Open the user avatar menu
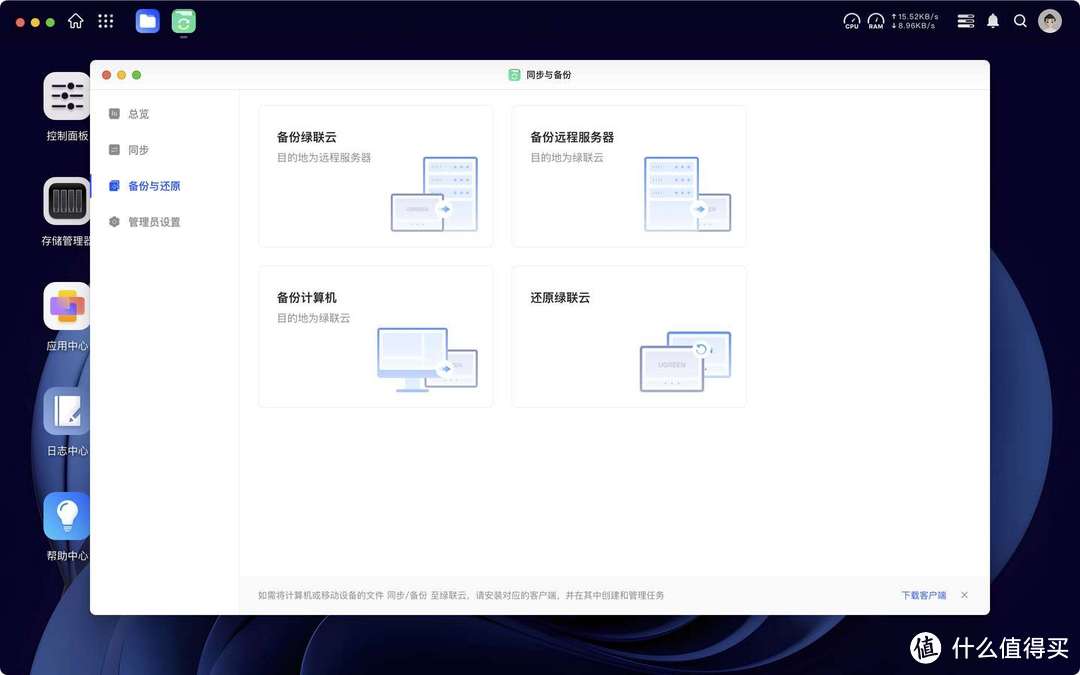This screenshot has height=675, width=1080. tap(1049, 21)
